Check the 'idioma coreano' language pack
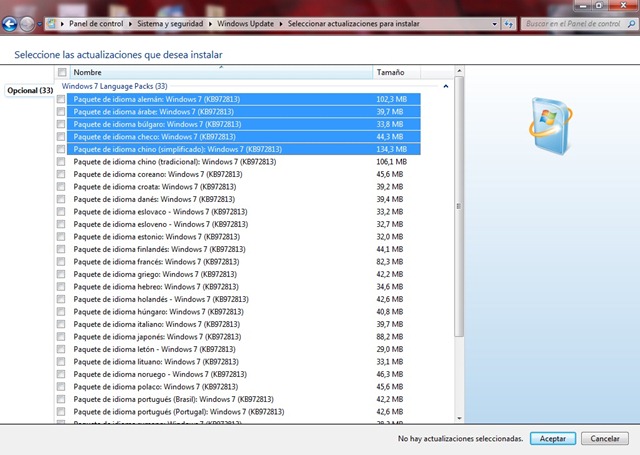Viewport: 640px width, 455px height. point(61,174)
